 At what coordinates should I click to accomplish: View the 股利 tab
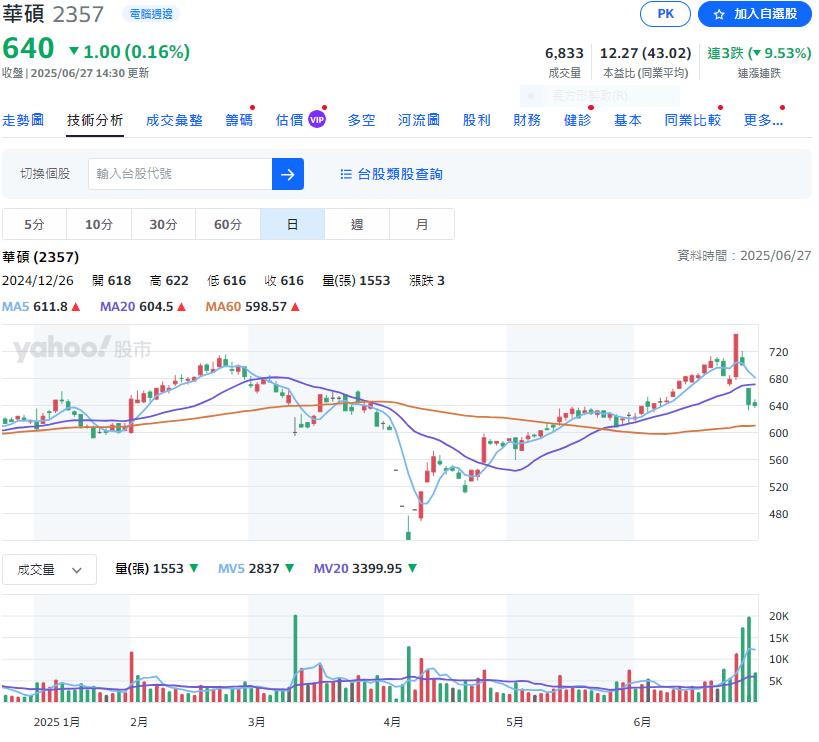pyautogui.click(x=476, y=120)
